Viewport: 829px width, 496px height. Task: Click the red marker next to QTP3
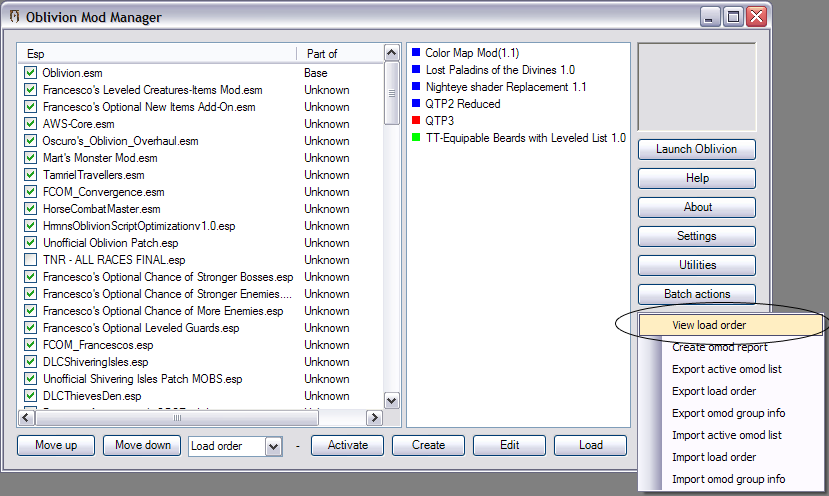point(416,120)
